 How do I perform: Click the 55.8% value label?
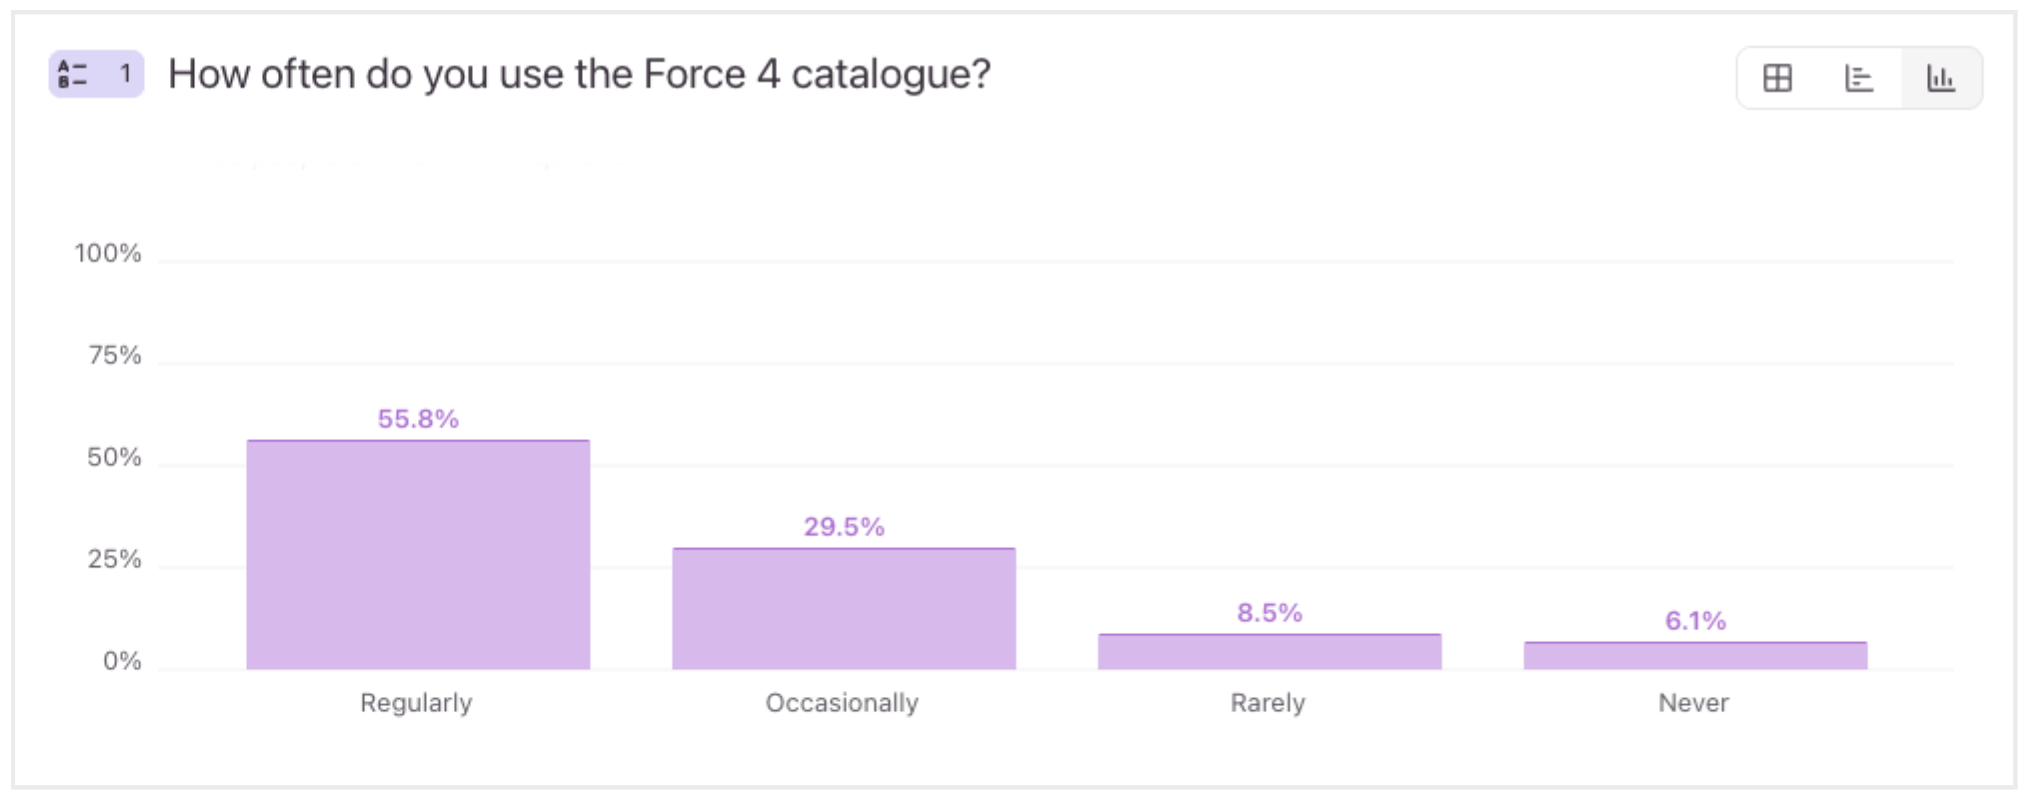tap(416, 421)
